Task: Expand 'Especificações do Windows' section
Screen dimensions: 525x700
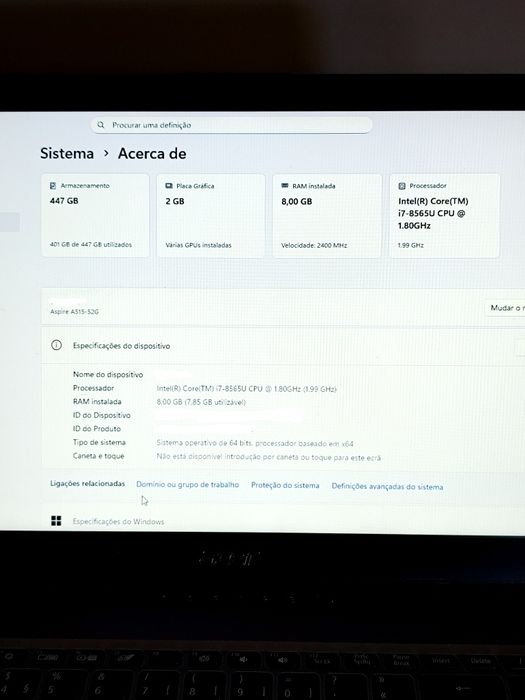Action: pos(283,521)
